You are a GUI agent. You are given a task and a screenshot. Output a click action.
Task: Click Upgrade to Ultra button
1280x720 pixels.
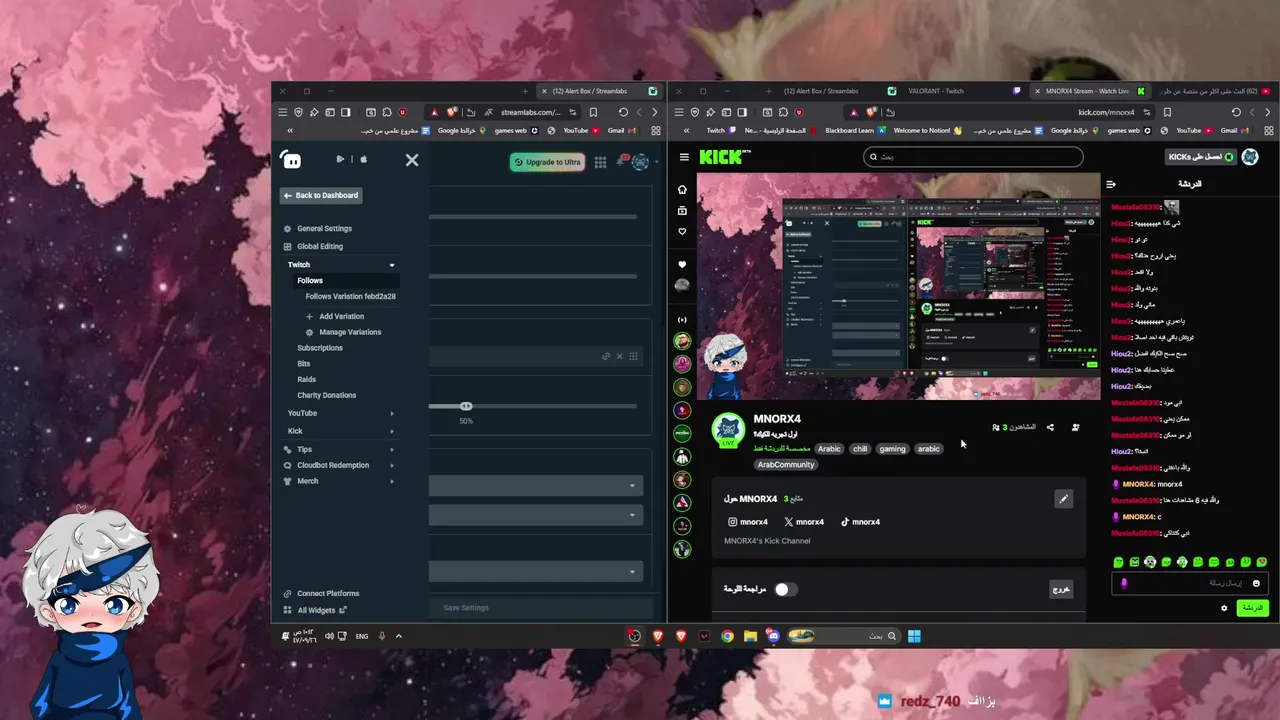(547, 162)
